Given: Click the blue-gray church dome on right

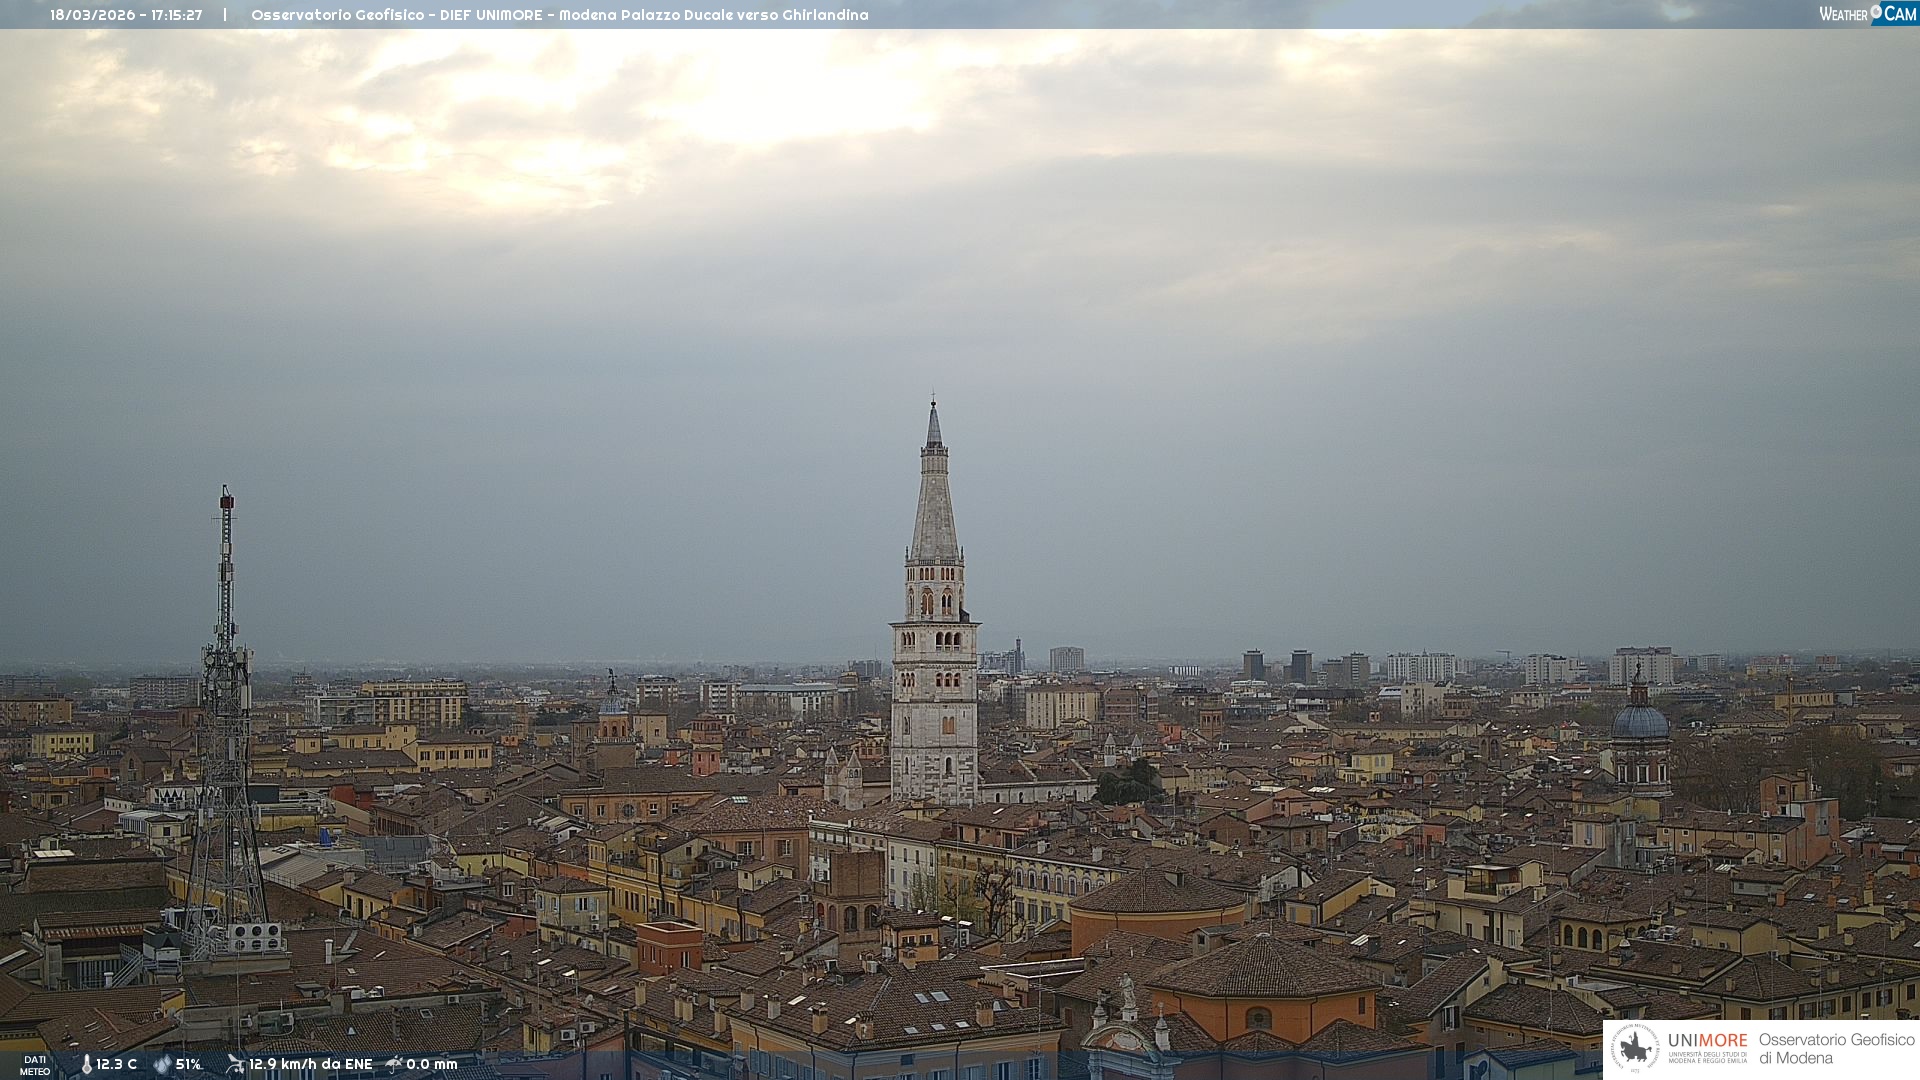Looking at the screenshot, I should (1640, 722).
